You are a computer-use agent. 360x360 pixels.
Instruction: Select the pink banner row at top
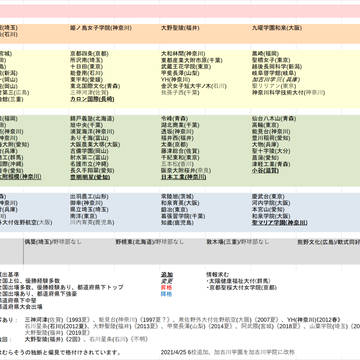pos(180,11)
